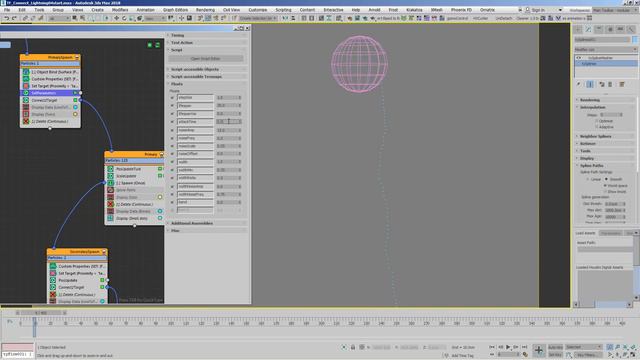Open the Motion command panel tab

(610, 29)
